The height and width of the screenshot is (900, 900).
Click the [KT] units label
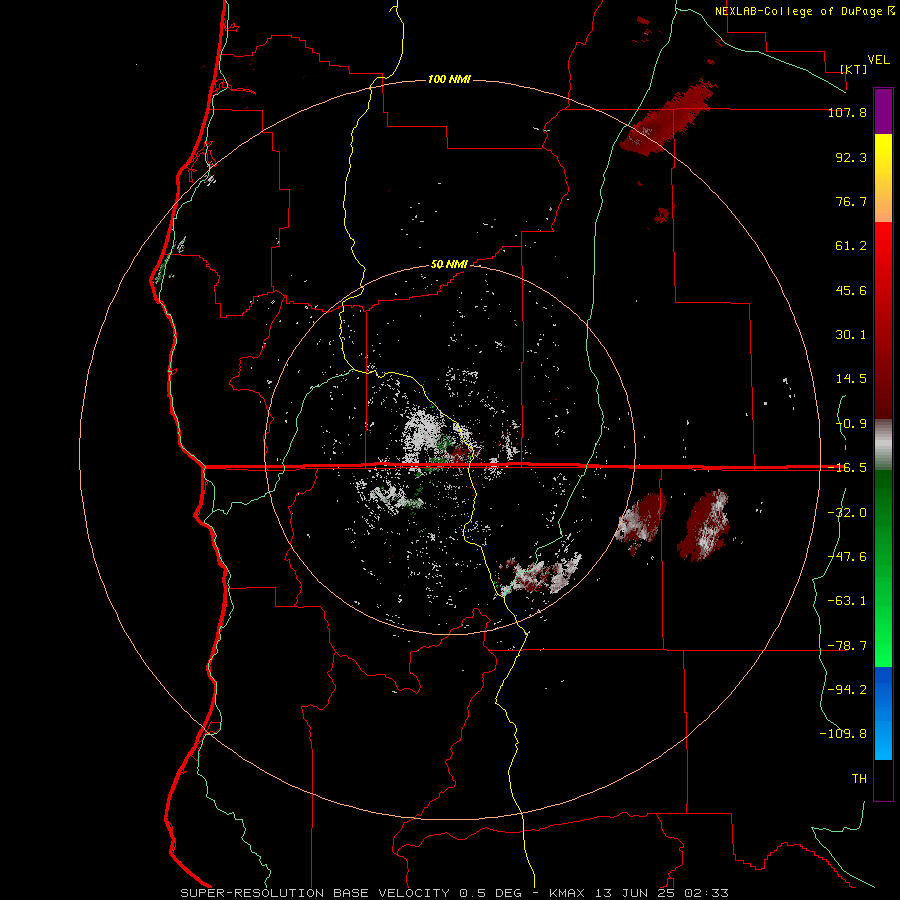(x=854, y=69)
